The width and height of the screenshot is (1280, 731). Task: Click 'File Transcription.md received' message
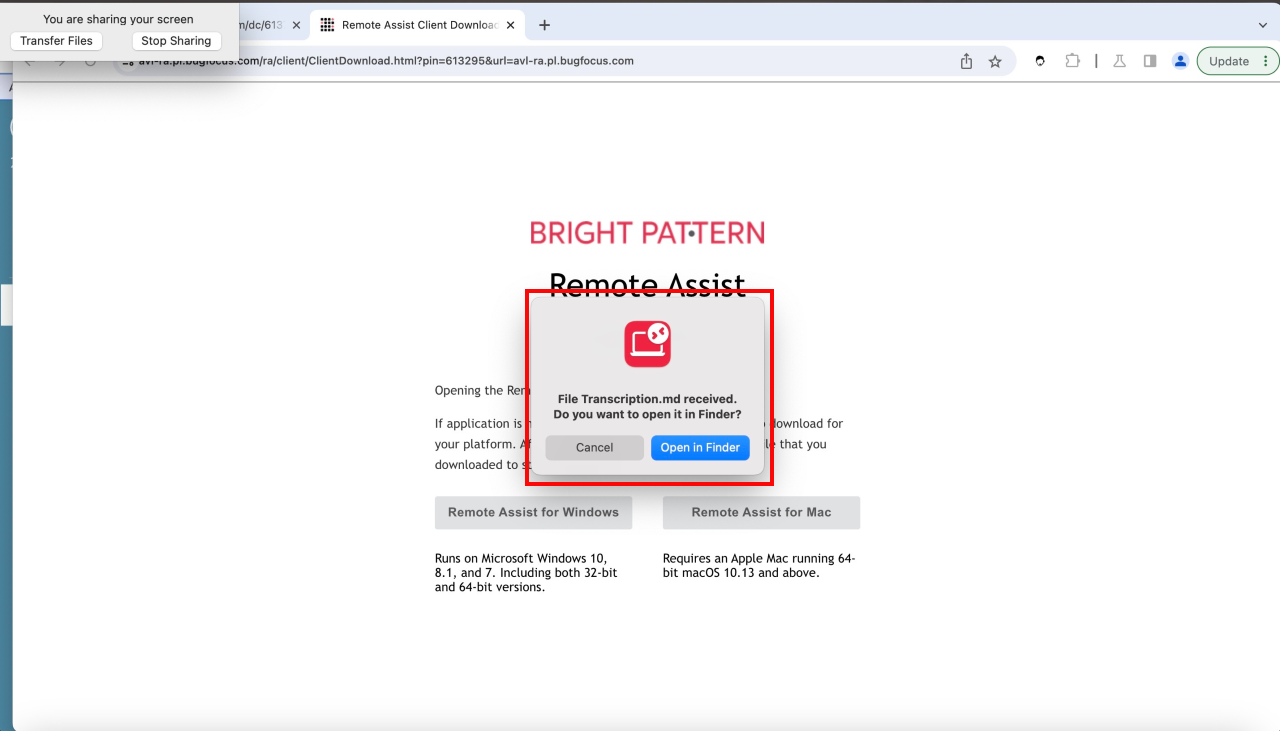coord(647,399)
